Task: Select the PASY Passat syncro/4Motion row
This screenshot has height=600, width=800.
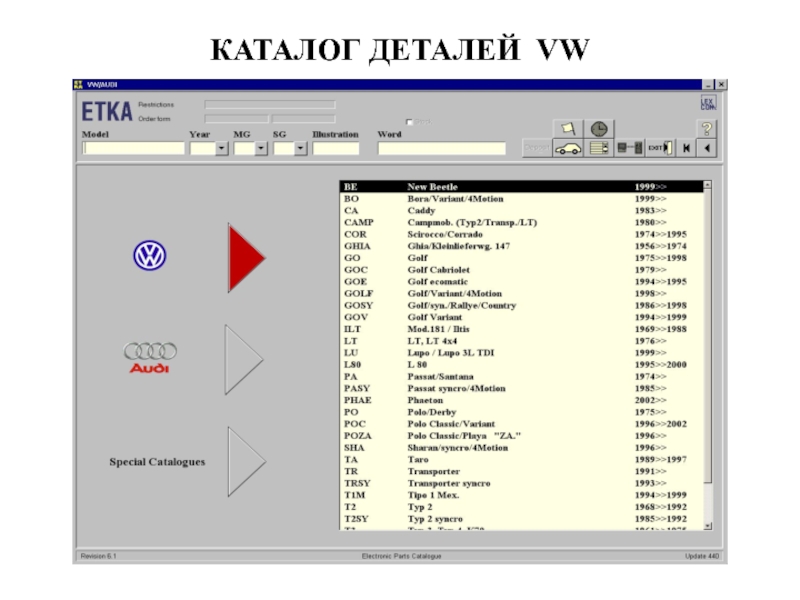Action: (521, 388)
